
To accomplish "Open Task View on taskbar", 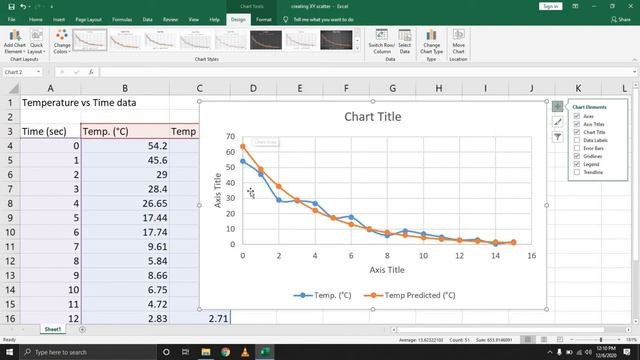I will [x=185, y=352].
